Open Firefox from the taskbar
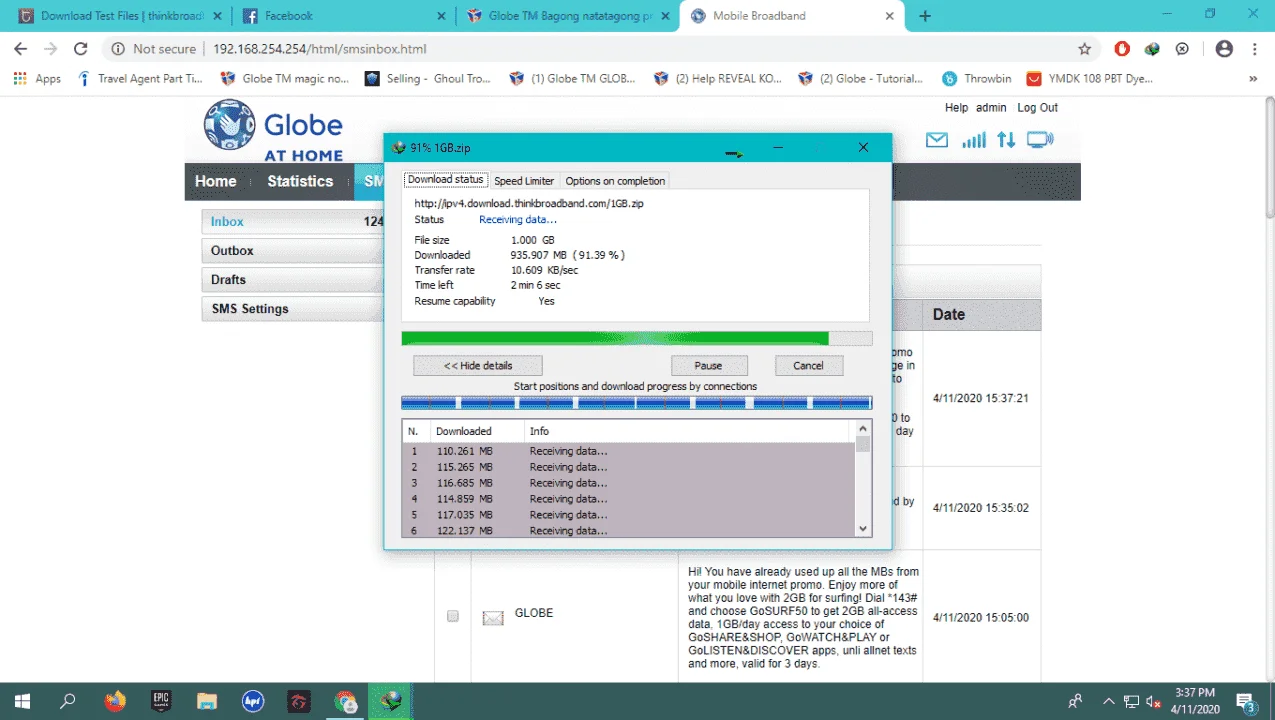 (x=115, y=702)
